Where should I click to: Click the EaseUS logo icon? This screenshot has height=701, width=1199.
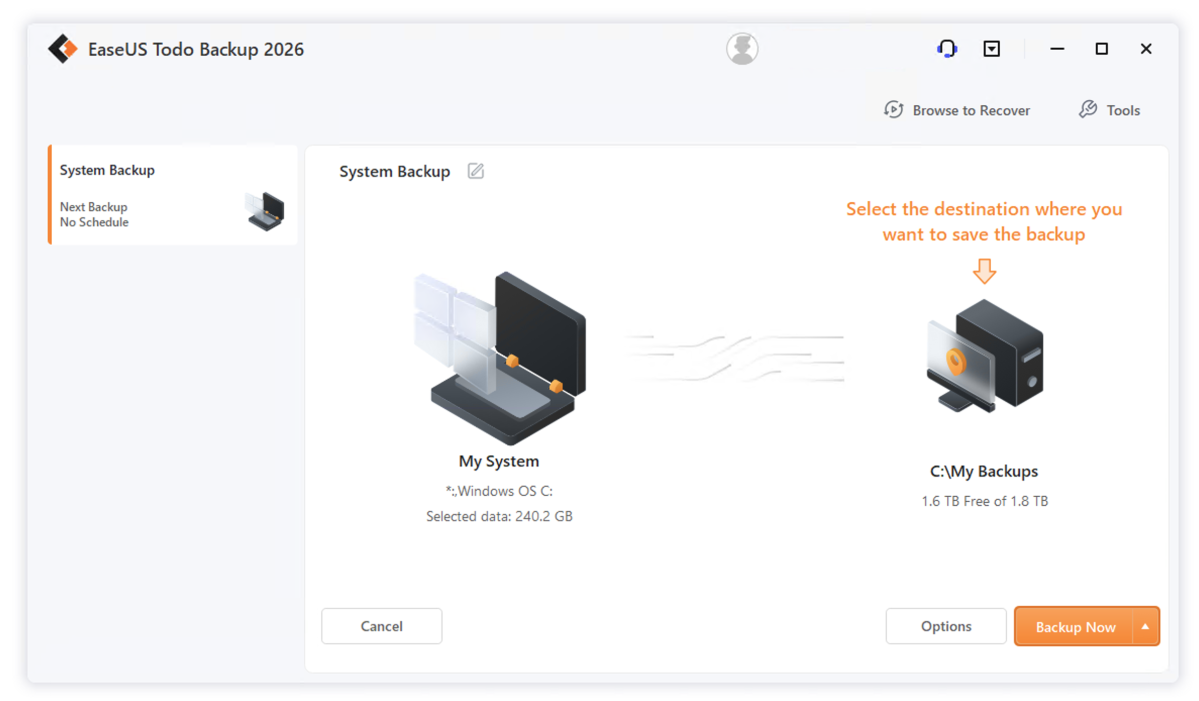pos(63,49)
